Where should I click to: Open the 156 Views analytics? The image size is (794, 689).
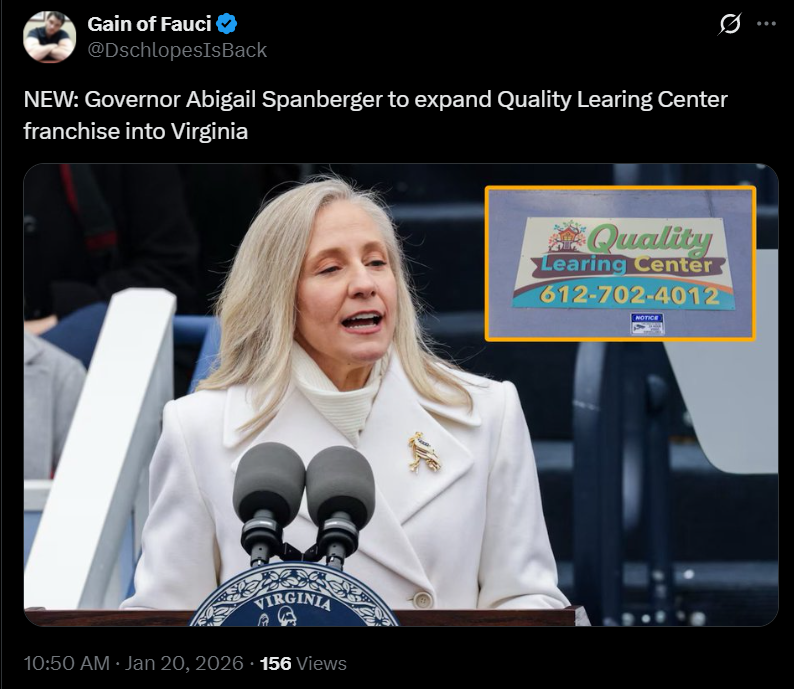coord(303,663)
